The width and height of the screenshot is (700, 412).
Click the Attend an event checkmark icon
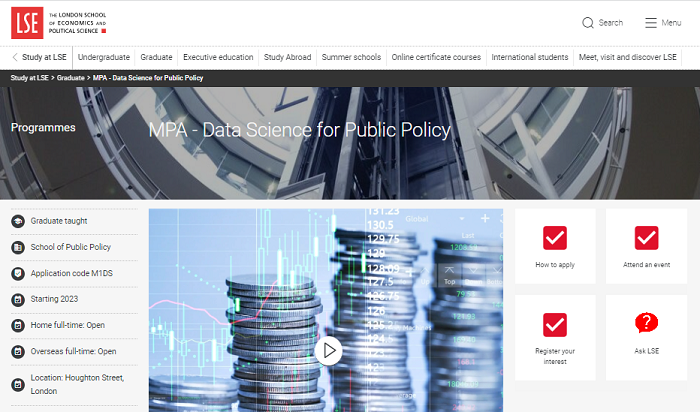(x=646, y=238)
